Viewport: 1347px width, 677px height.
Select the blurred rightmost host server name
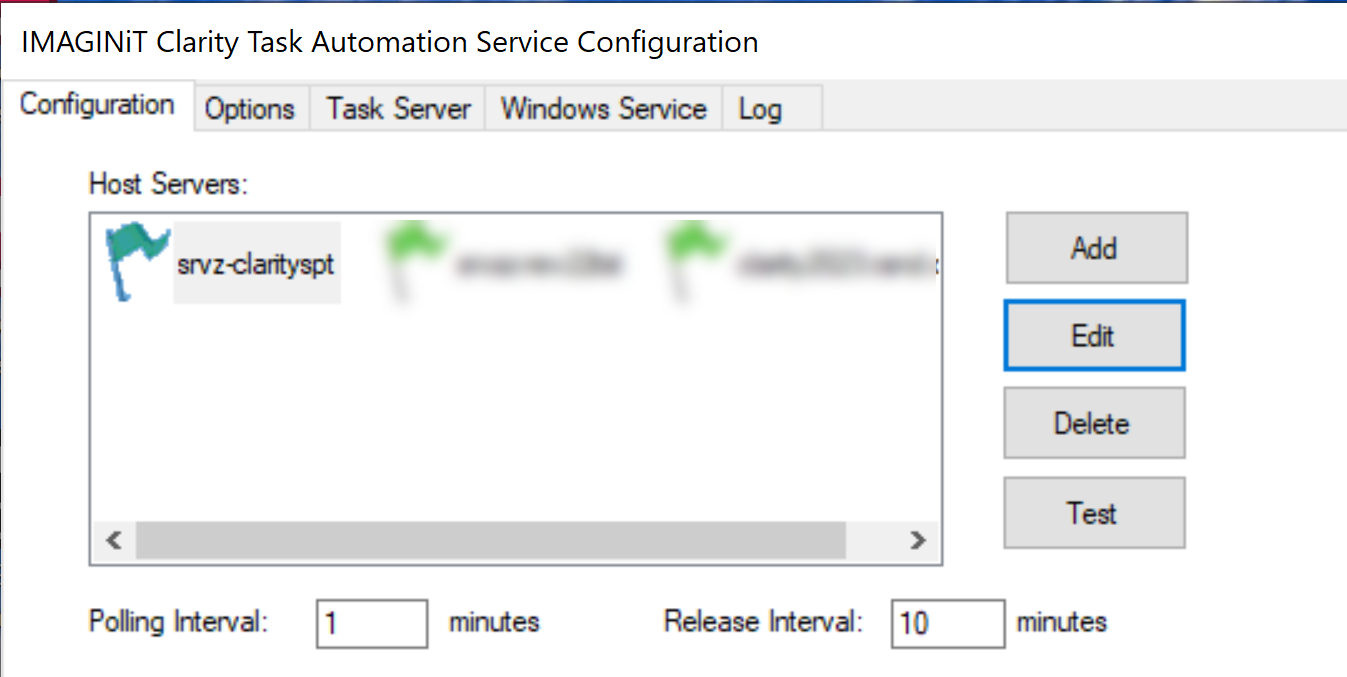(x=838, y=264)
